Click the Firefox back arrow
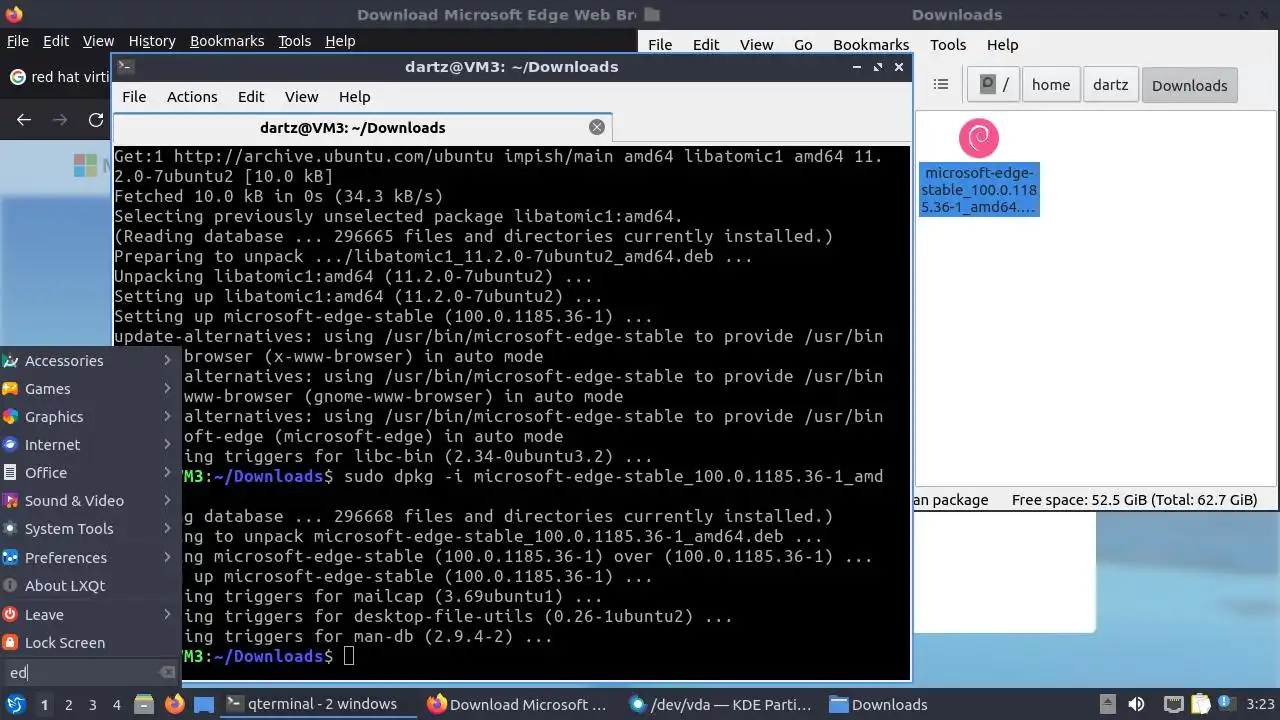 point(24,120)
